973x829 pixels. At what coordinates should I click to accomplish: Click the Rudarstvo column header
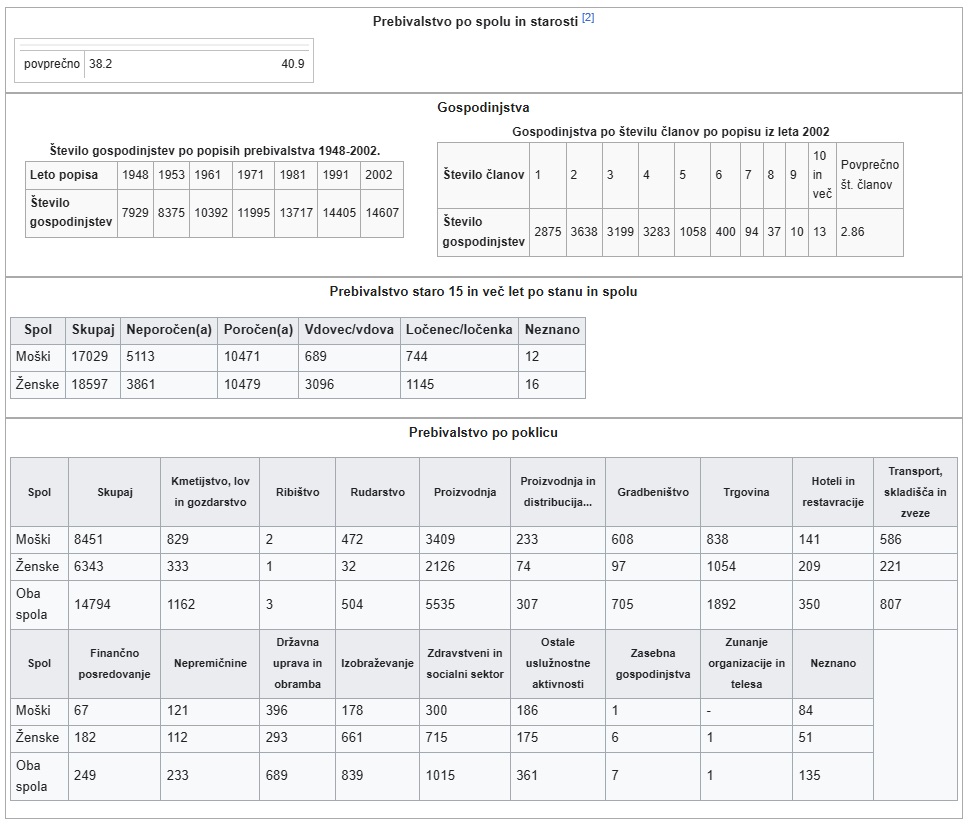coord(377,492)
